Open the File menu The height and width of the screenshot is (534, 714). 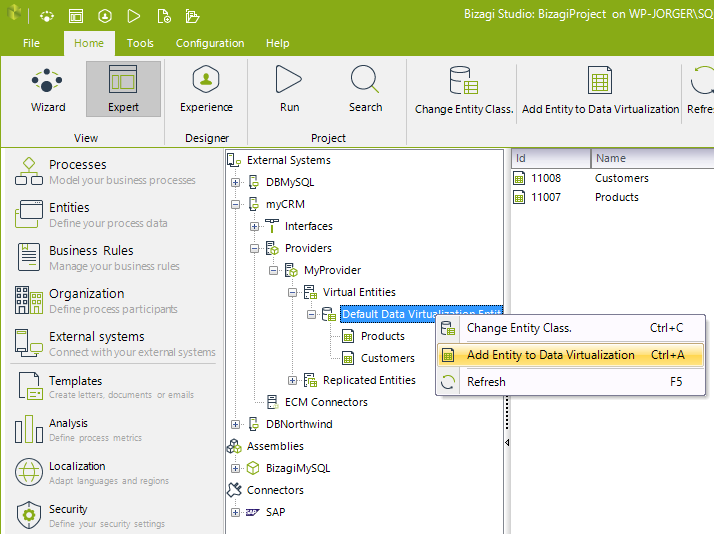tap(31, 43)
